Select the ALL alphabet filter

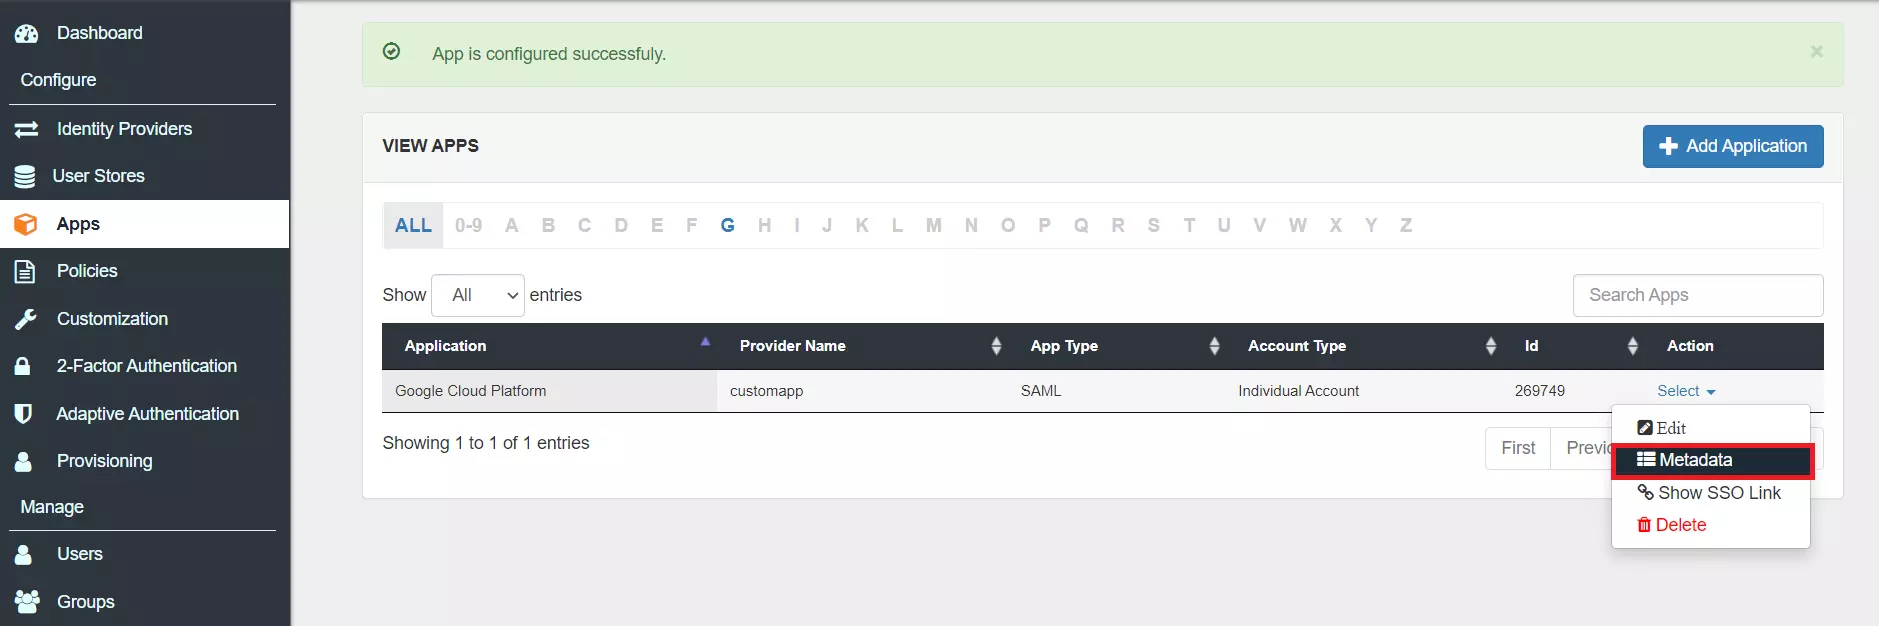tap(413, 225)
